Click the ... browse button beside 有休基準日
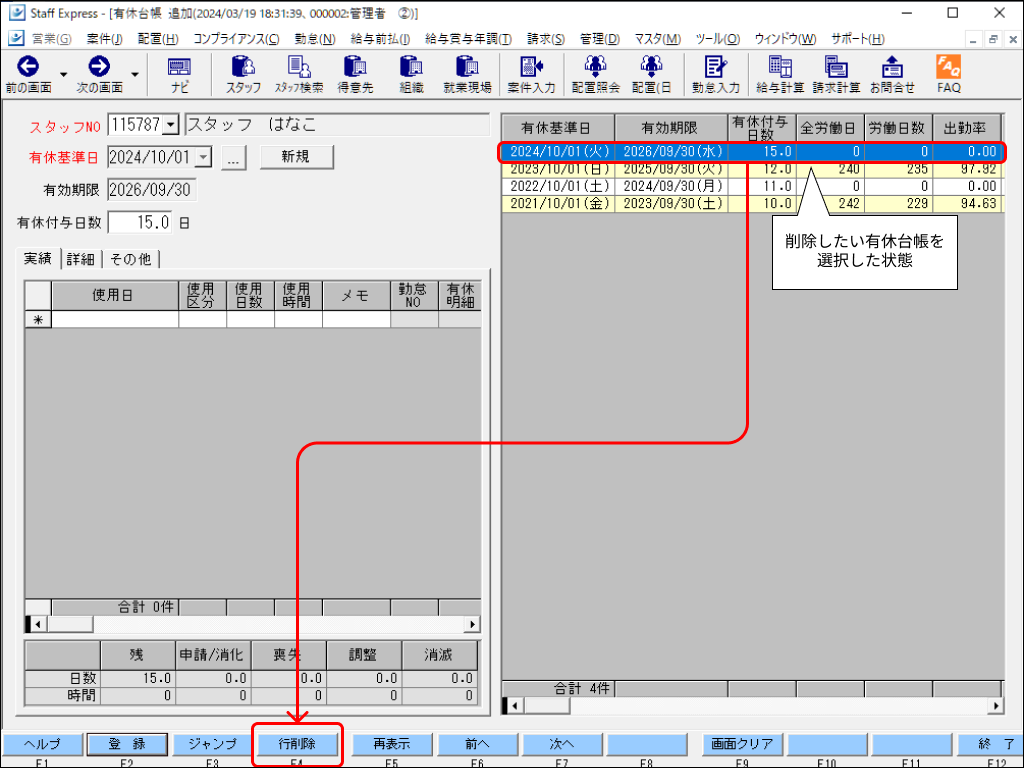1024x768 pixels. pos(234,157)
